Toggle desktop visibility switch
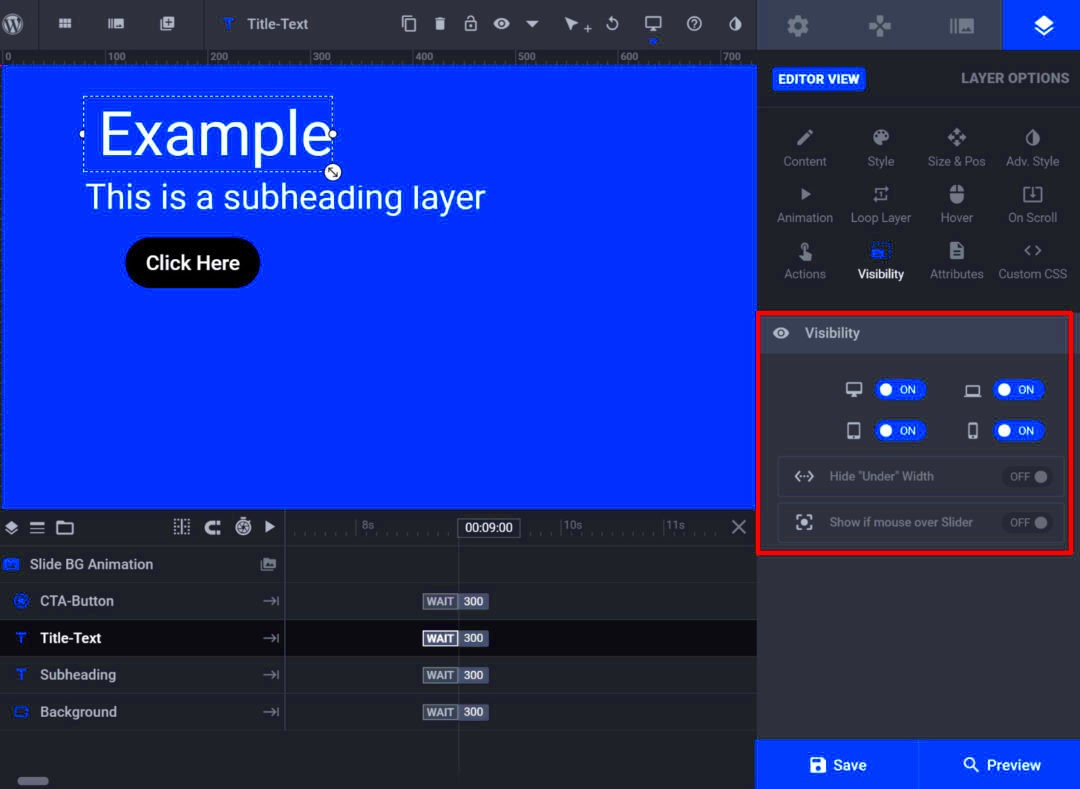 click(900, 390)
